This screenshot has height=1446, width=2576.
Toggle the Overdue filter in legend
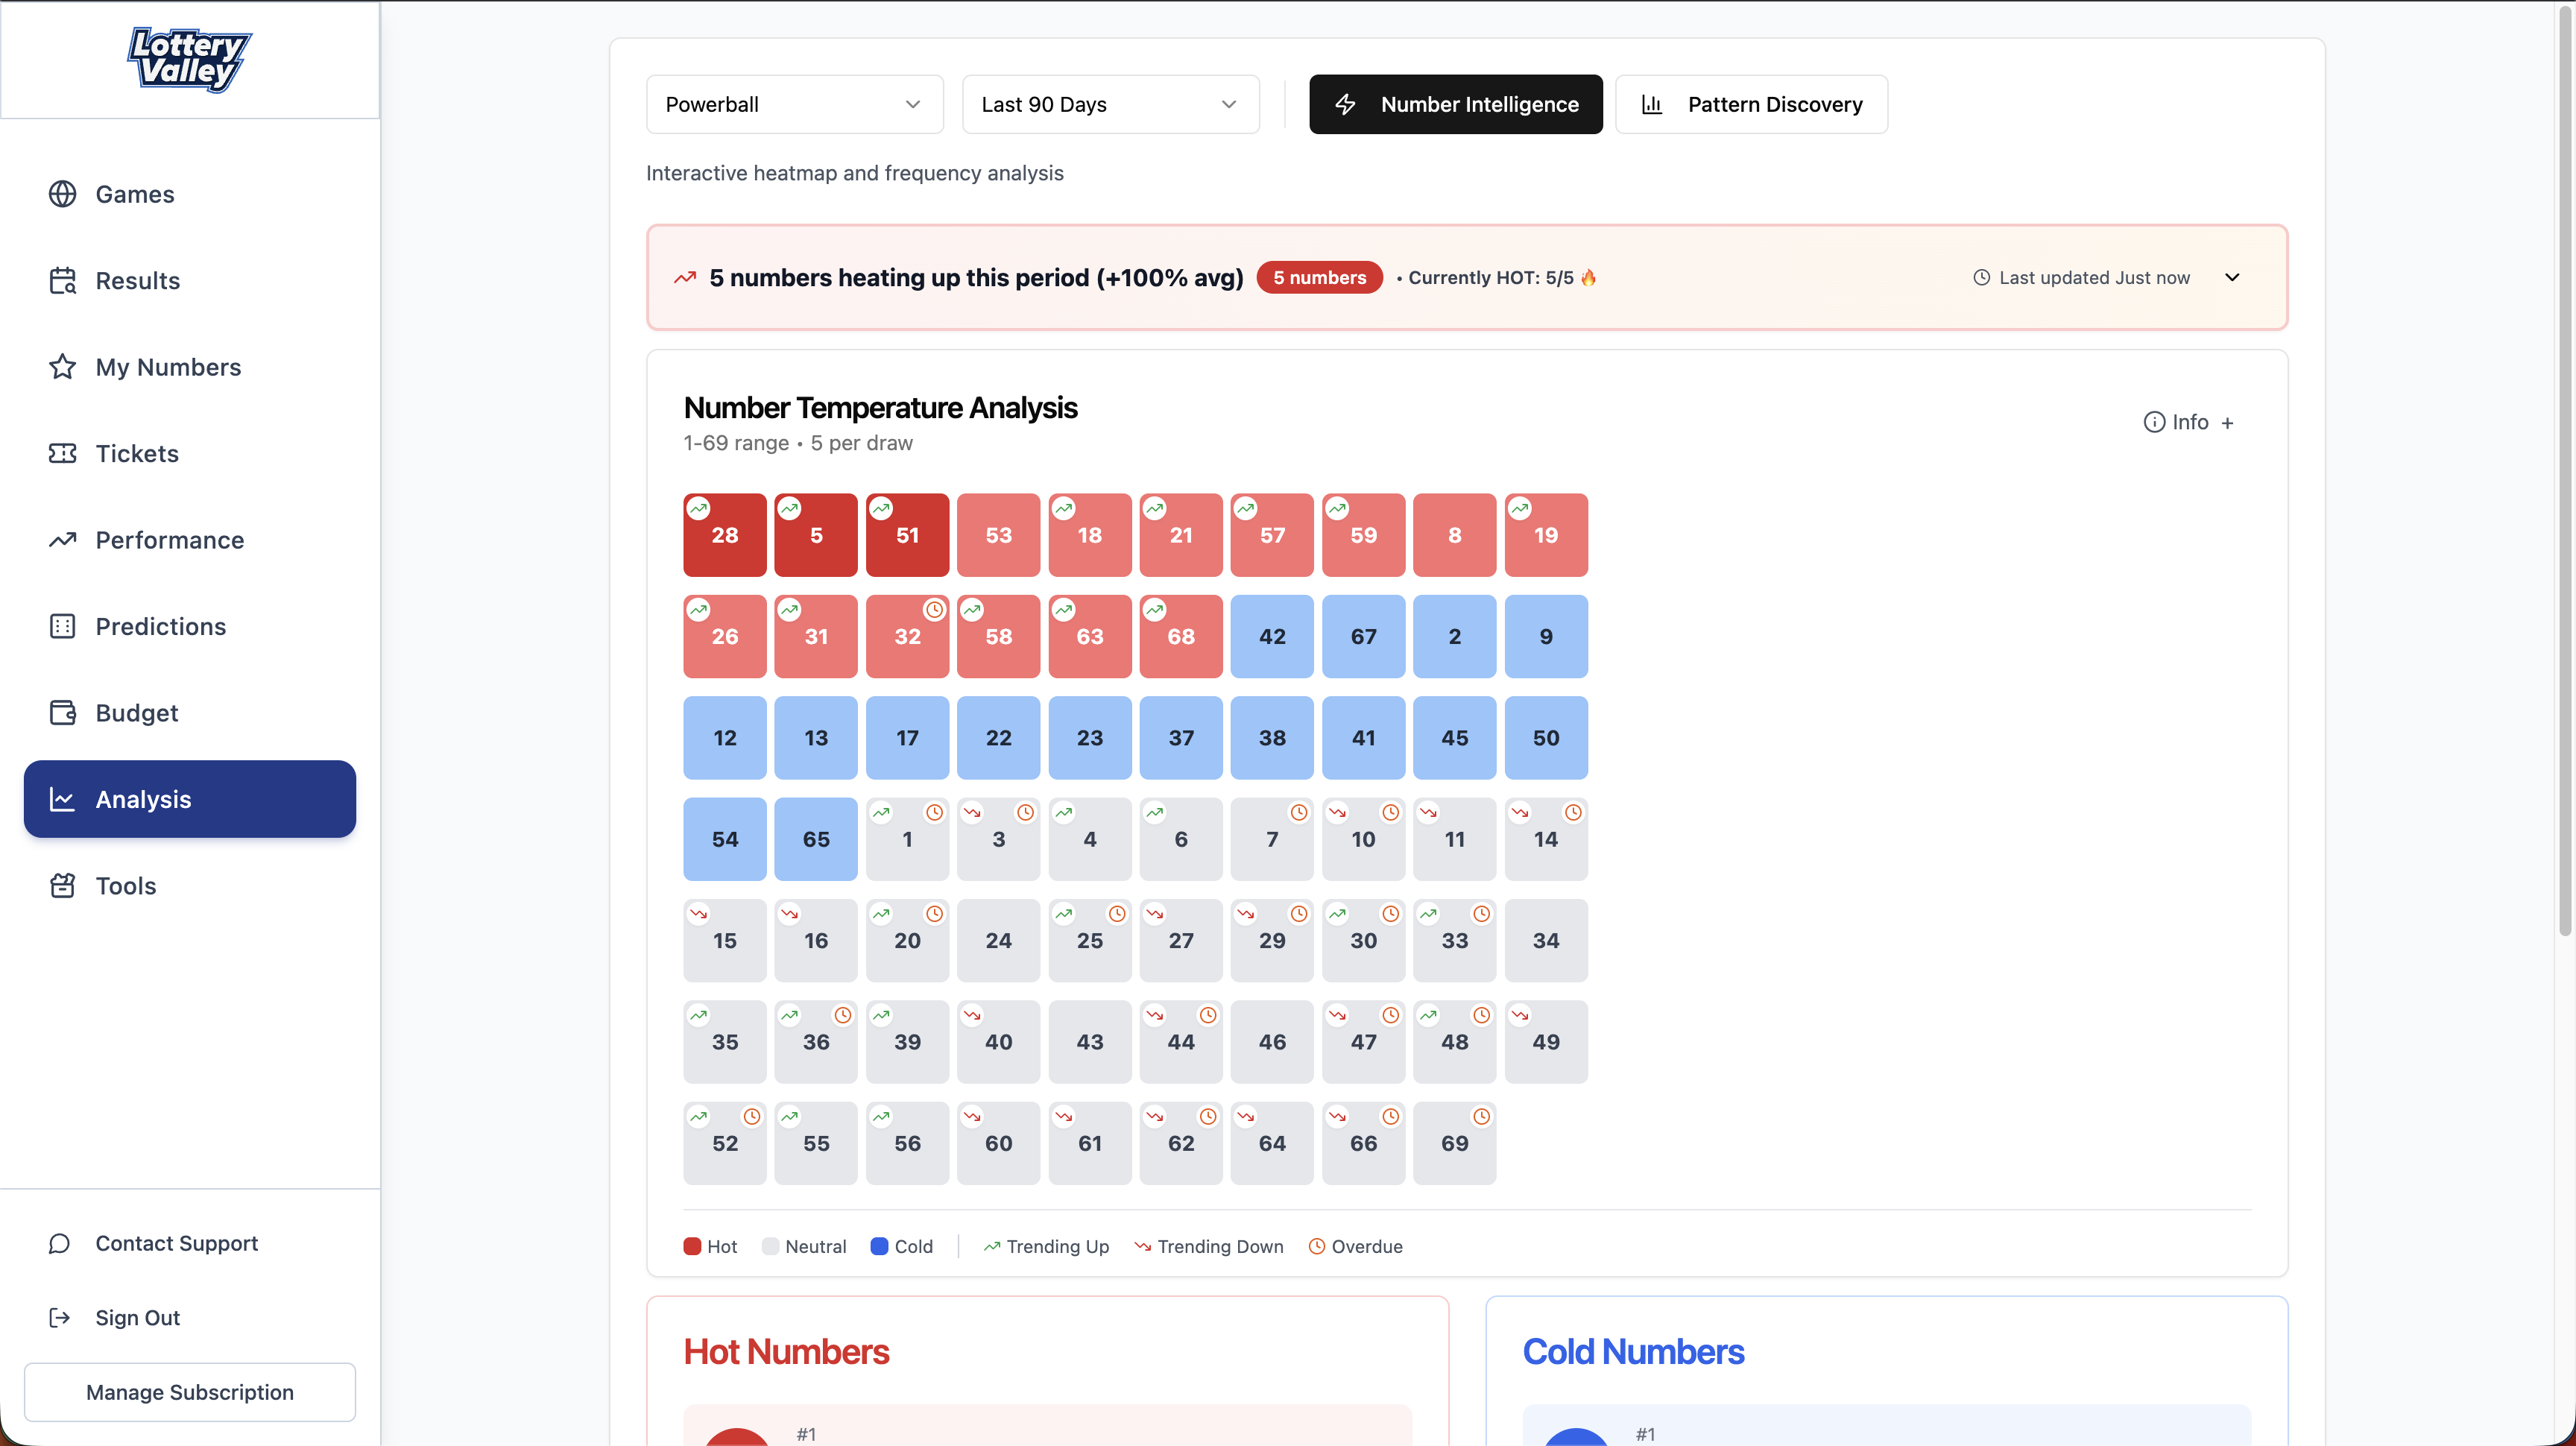pos(1355,1246)
